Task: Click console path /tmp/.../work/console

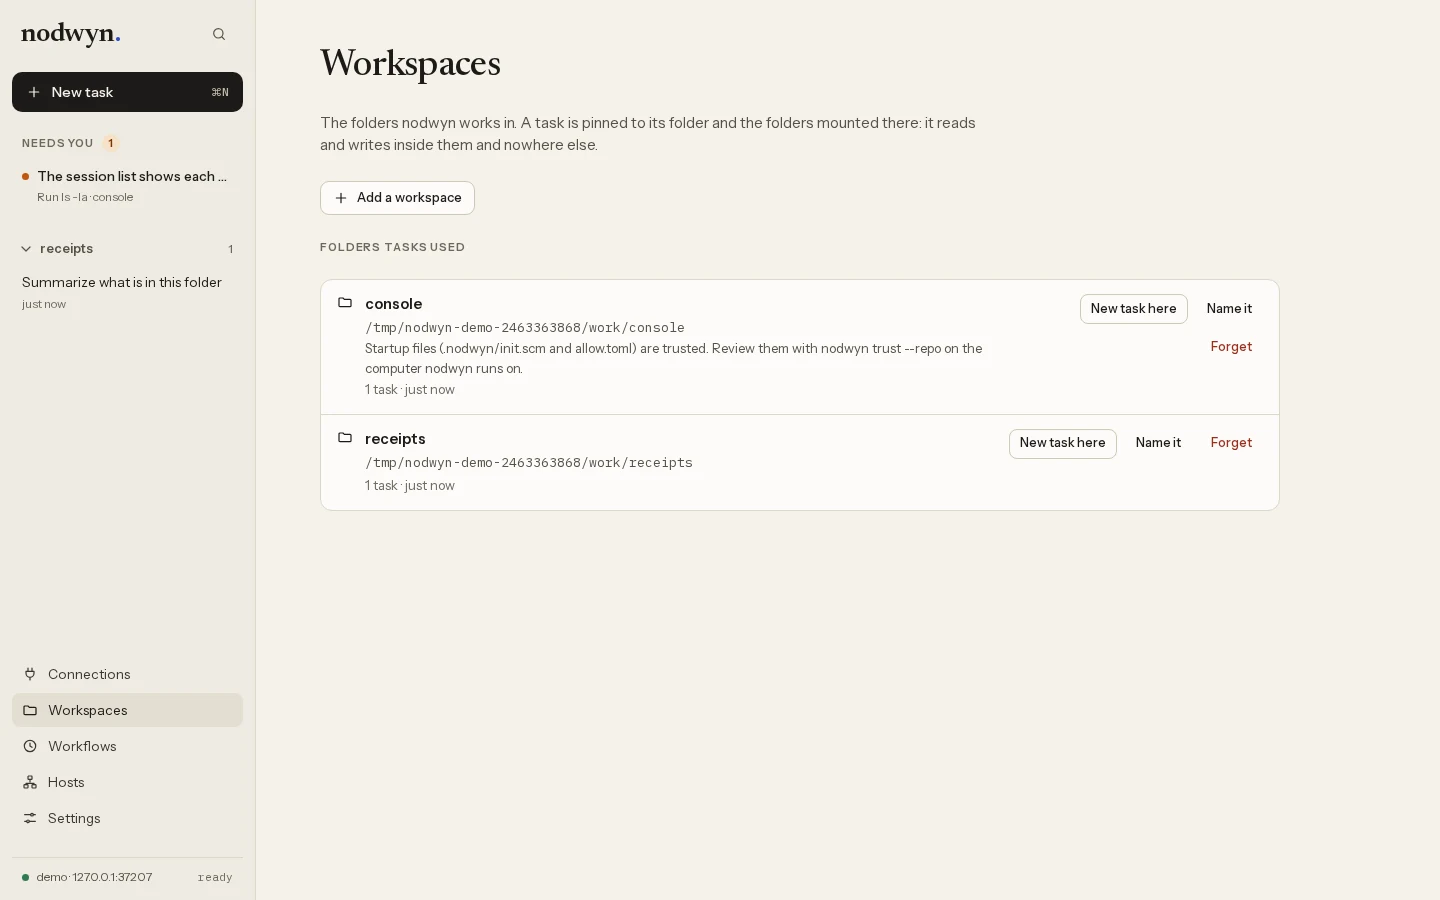Action: pyautogui.click(x=525, y=328)
